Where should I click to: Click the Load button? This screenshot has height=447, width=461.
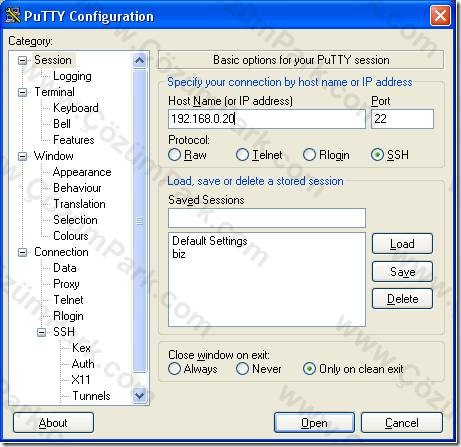click(x=402, y=244)
